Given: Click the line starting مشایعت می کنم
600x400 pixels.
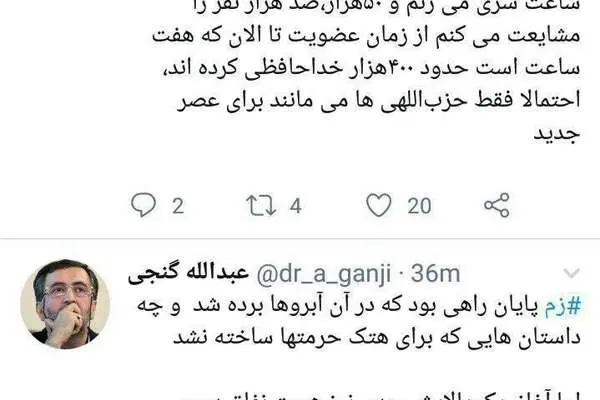Looking at the screenshot, I should pos(366,36).
